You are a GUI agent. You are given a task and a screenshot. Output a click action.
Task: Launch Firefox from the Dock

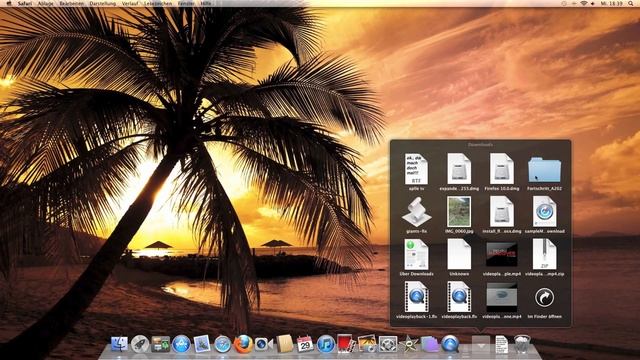[x=243, y=344]
